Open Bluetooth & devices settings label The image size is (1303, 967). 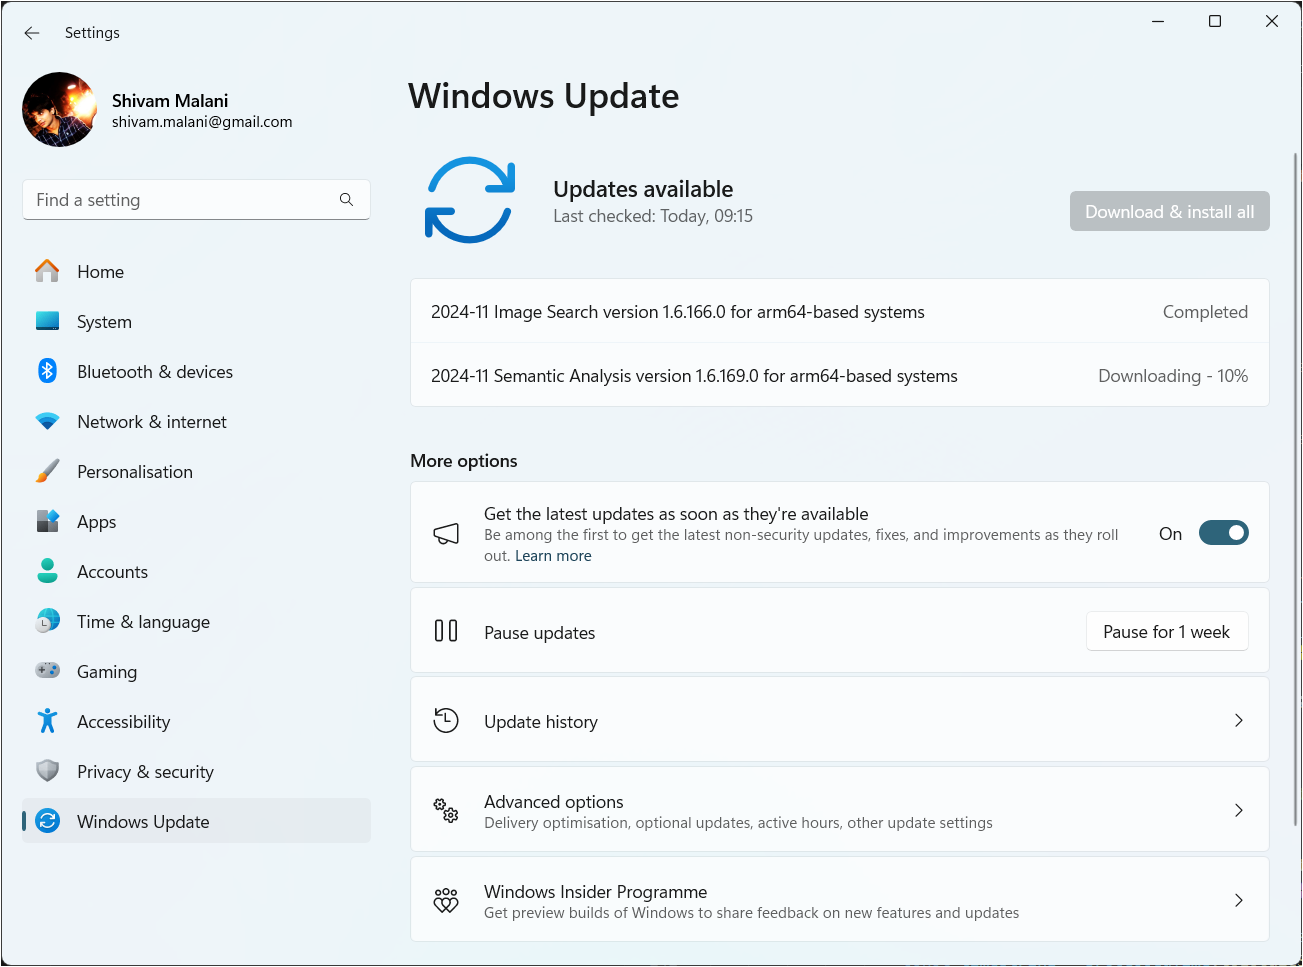(x=155, y=372)
